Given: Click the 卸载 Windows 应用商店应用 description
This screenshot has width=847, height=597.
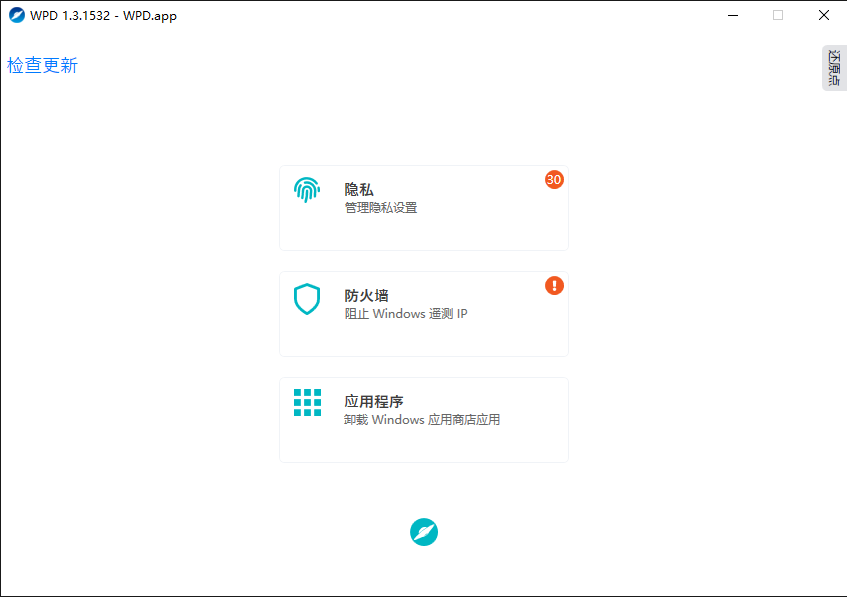Looking at the screenshot, I should point(422,419).
